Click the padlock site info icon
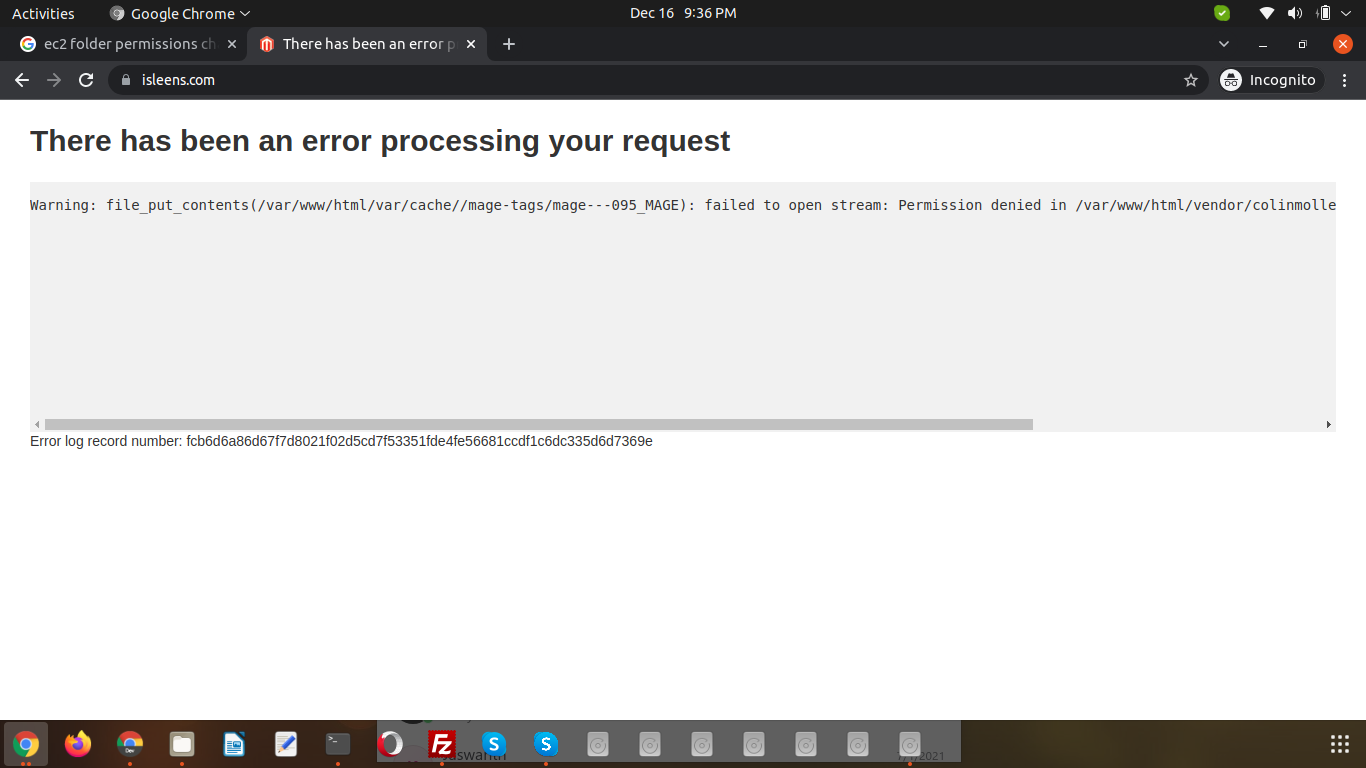This screenshot has height=768, width=1366. (125, 80)
